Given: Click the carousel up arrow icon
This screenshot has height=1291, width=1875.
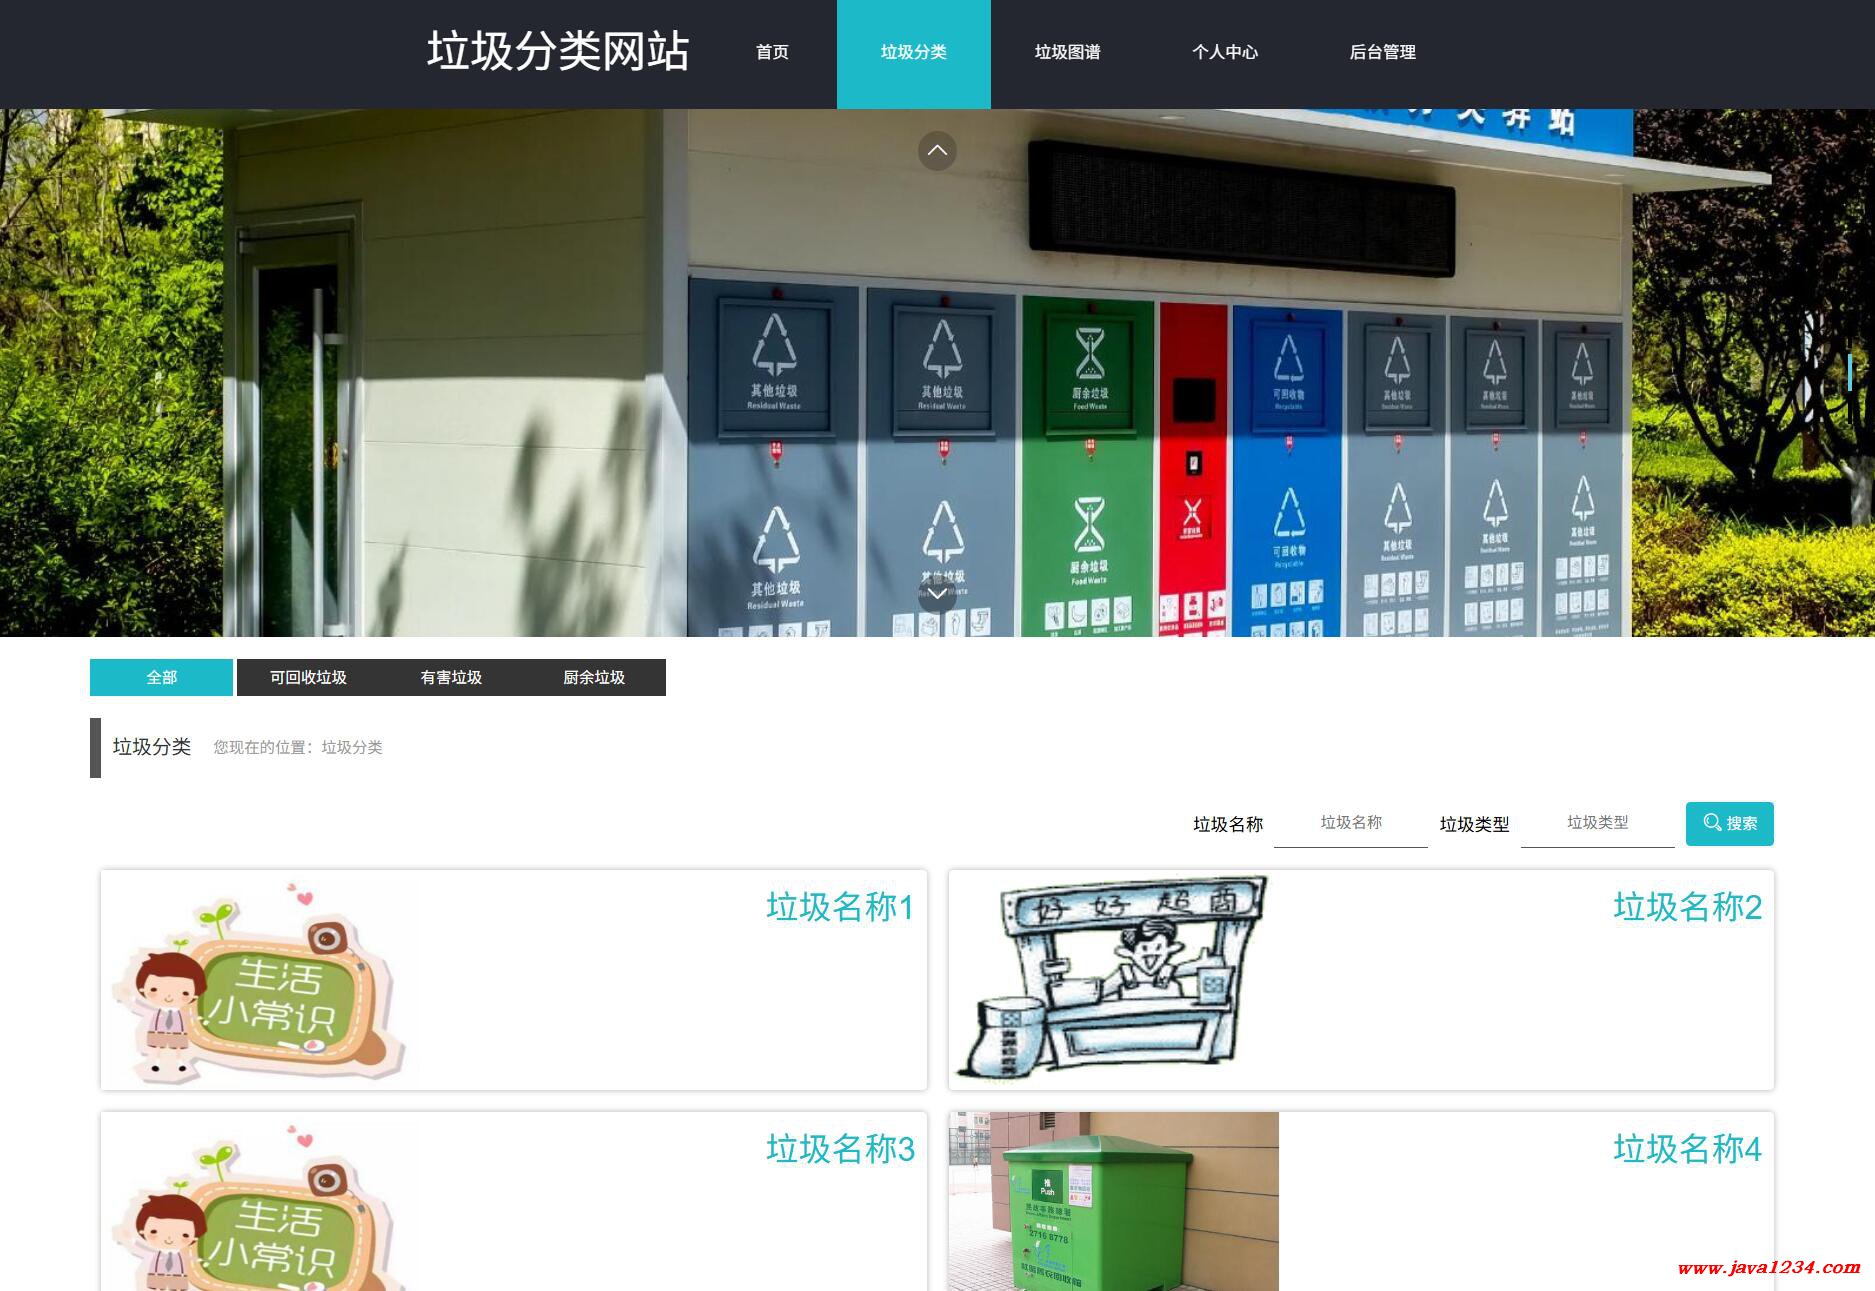Looking at the screenshot, I should tap(937, 151).
